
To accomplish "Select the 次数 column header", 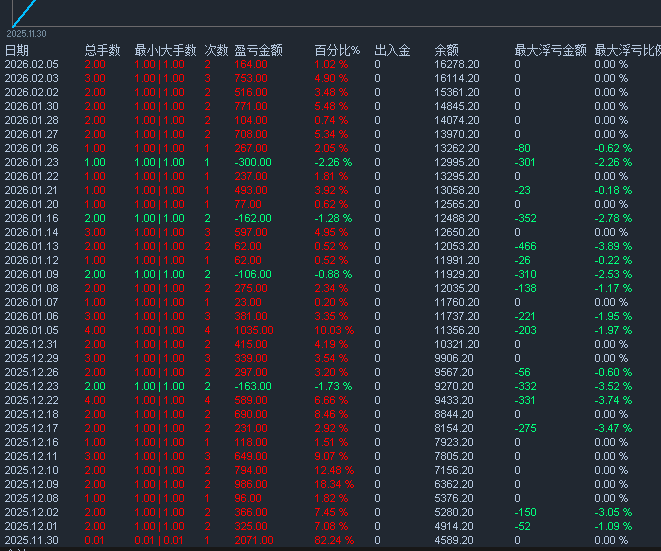I will click(216, 50).
